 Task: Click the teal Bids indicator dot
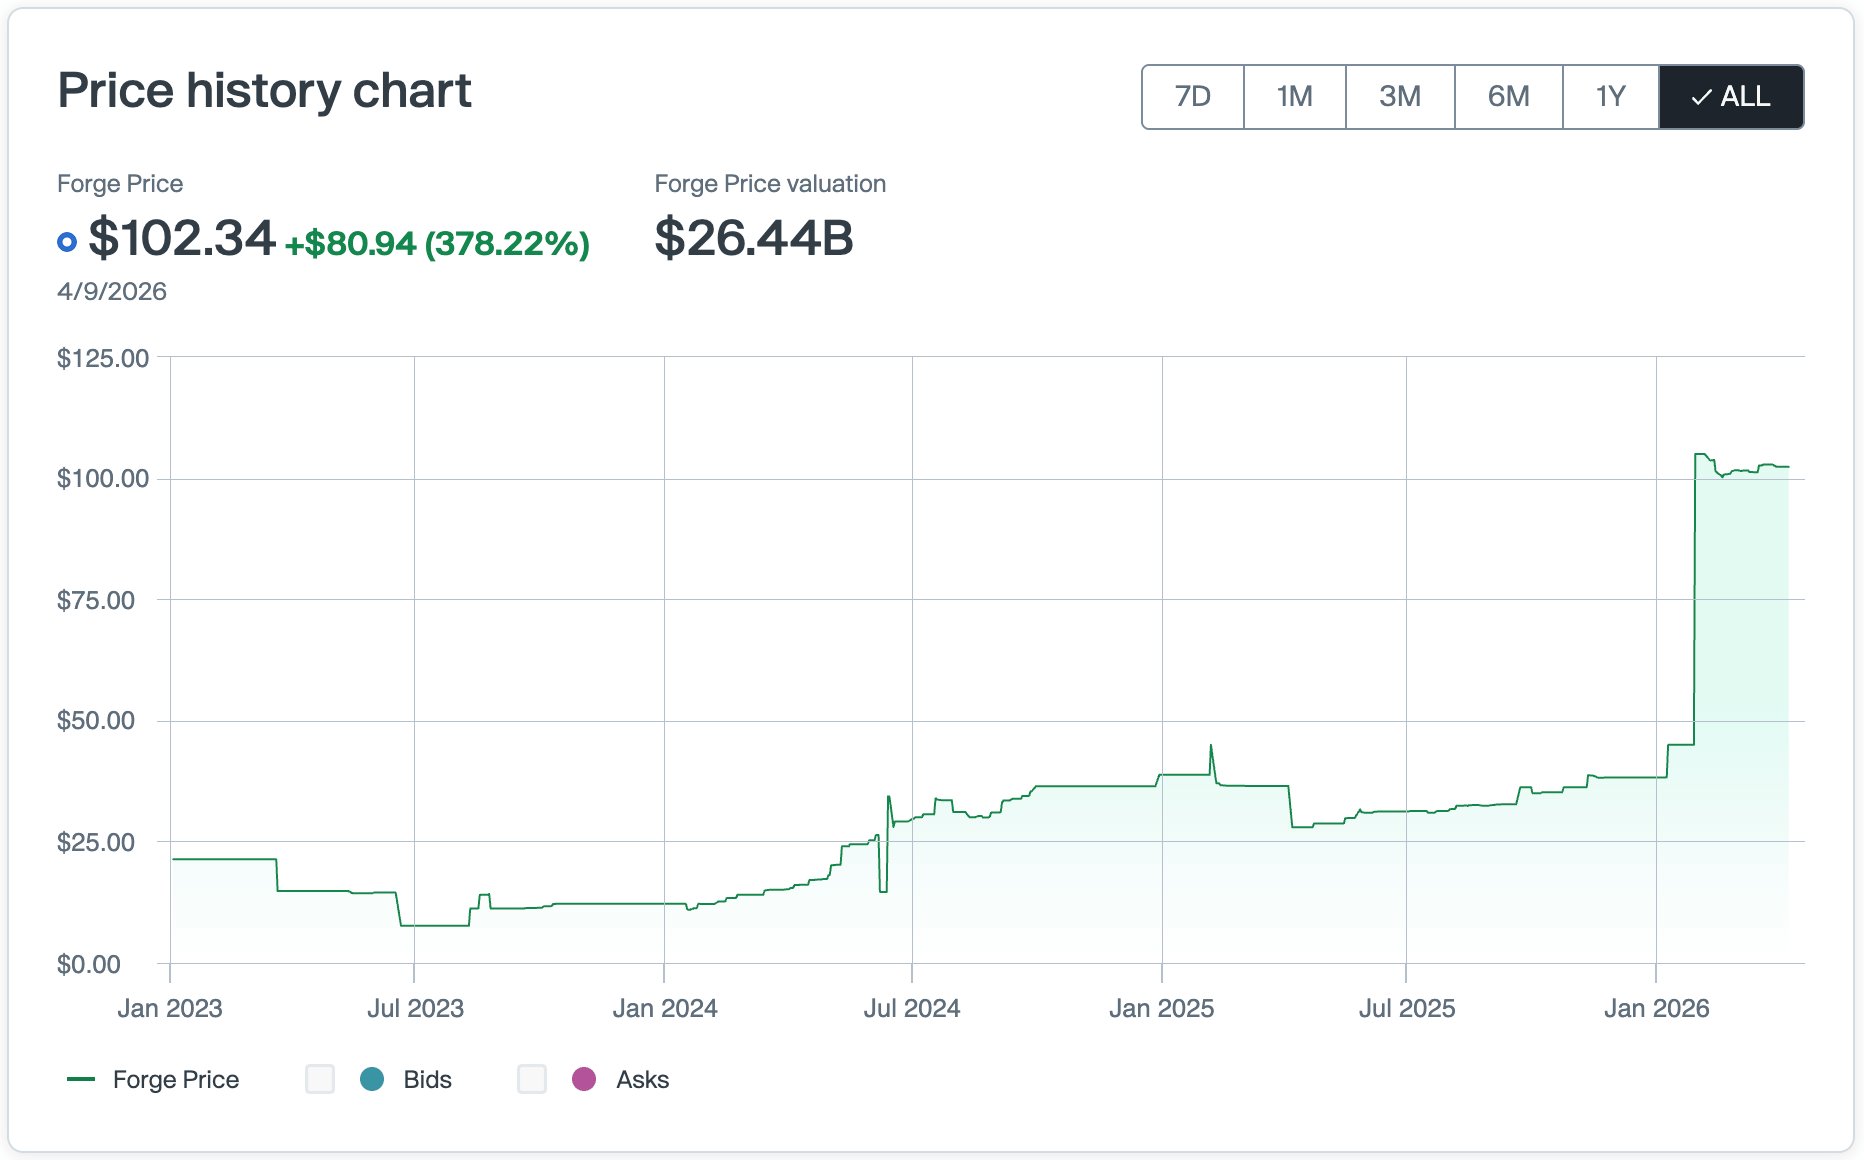(x=372, y=1080)
